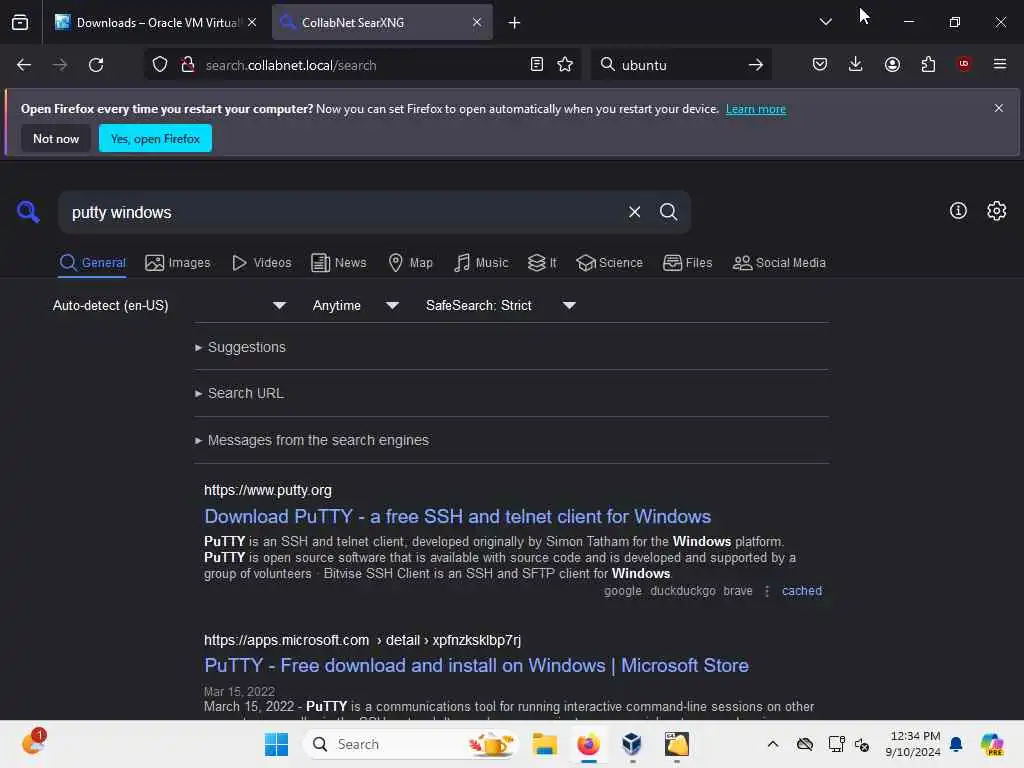Click the Not now button

point(56,138)
